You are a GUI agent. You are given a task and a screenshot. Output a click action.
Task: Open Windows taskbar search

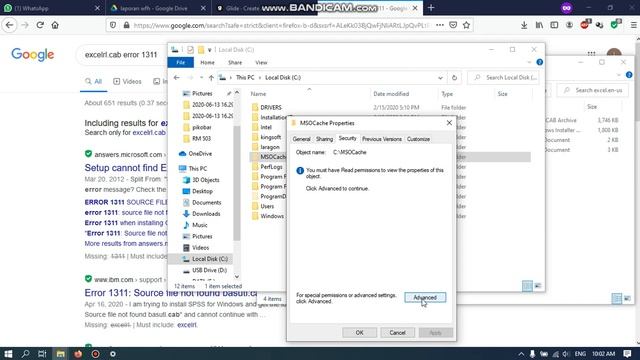coord(25,354)
